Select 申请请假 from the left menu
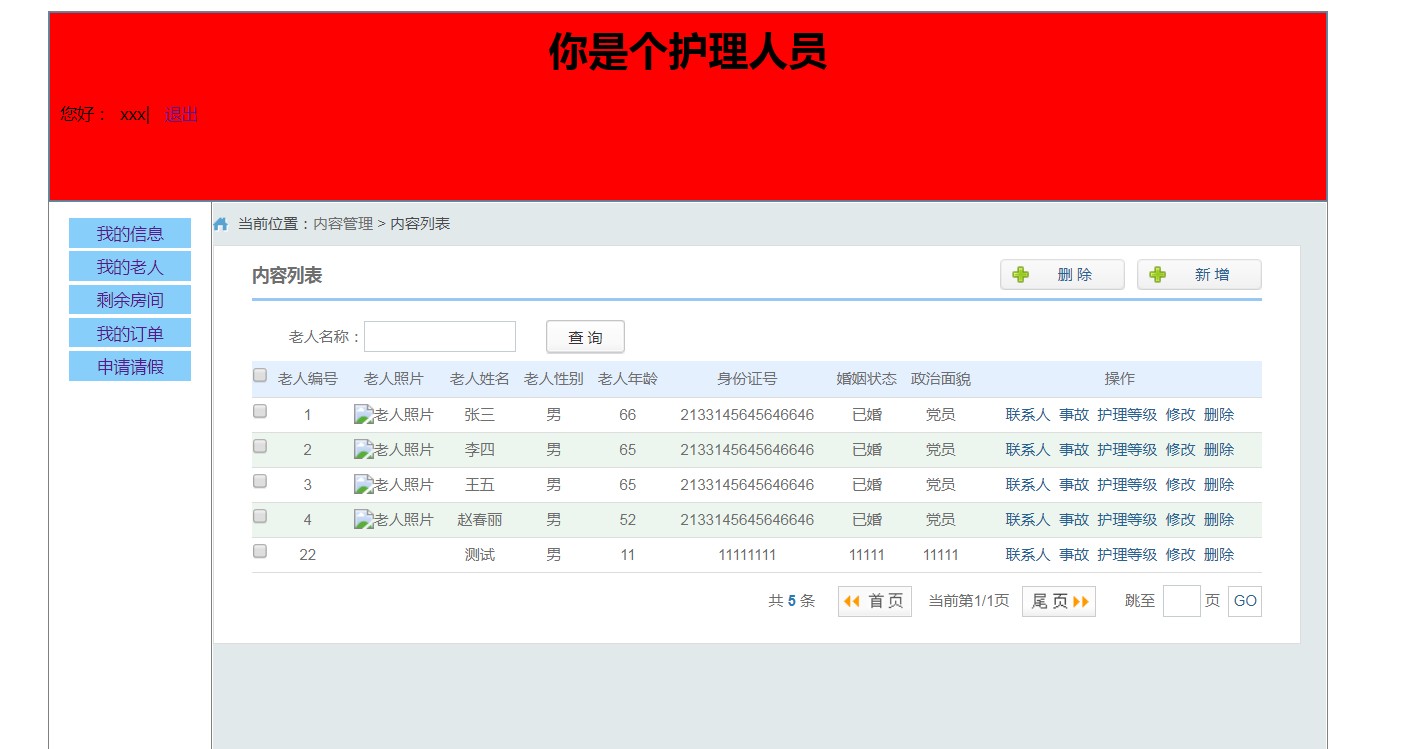This screenshot has width=1412, height=749. [130, 367]
